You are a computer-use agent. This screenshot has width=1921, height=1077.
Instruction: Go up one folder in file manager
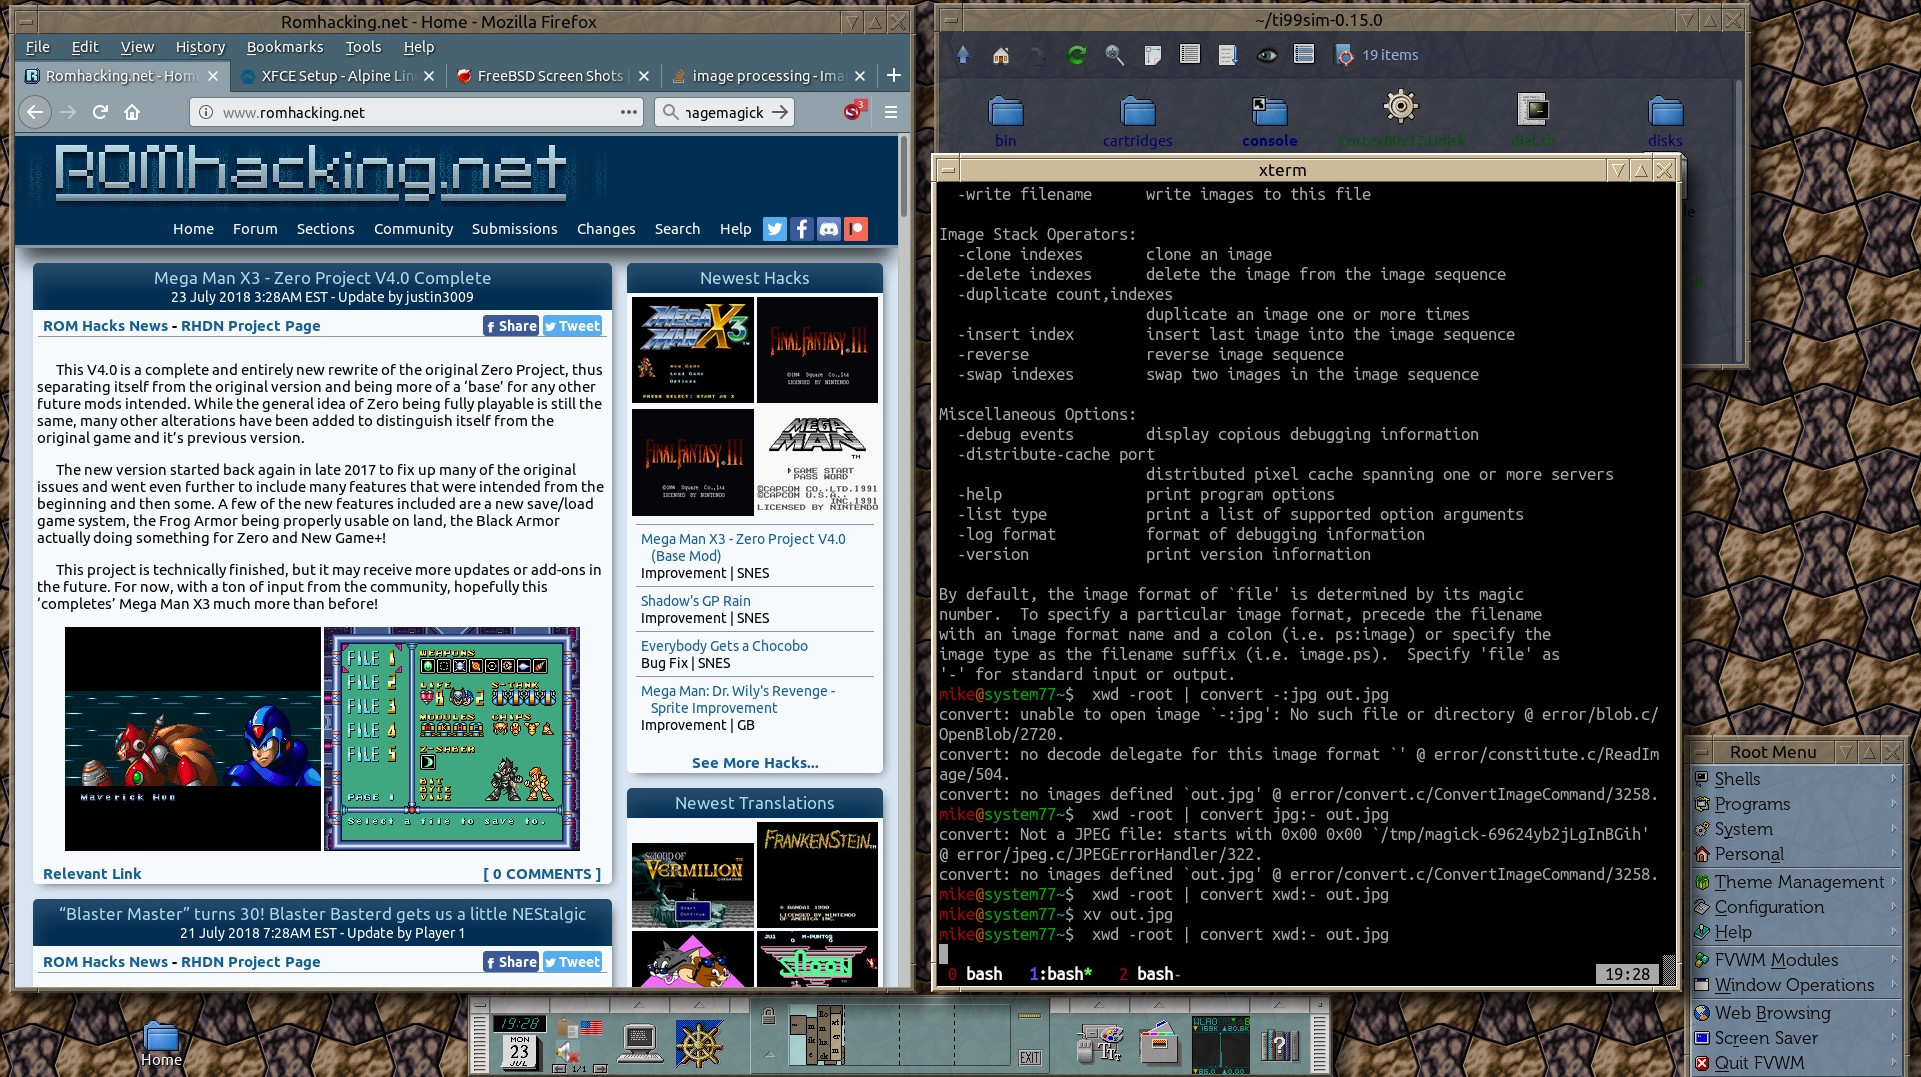pyautogui.click(x=963, y=55)
